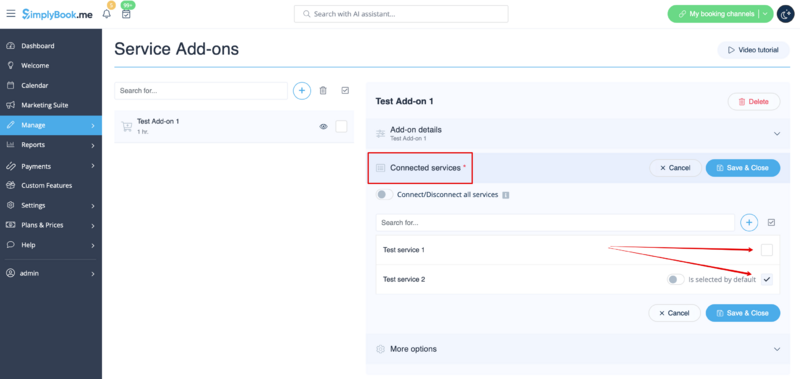Click the Marketing Suite megaphone icon
This screenshot has width=800, height=379.
[x=10, y=105]
